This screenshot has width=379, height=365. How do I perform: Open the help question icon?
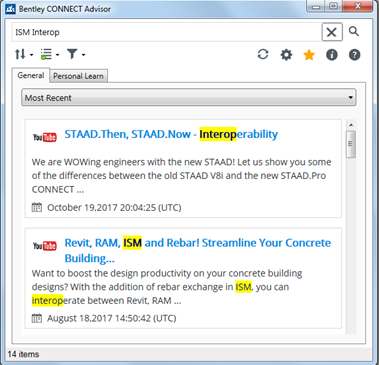pyautogui.click(x=354, y=55)
